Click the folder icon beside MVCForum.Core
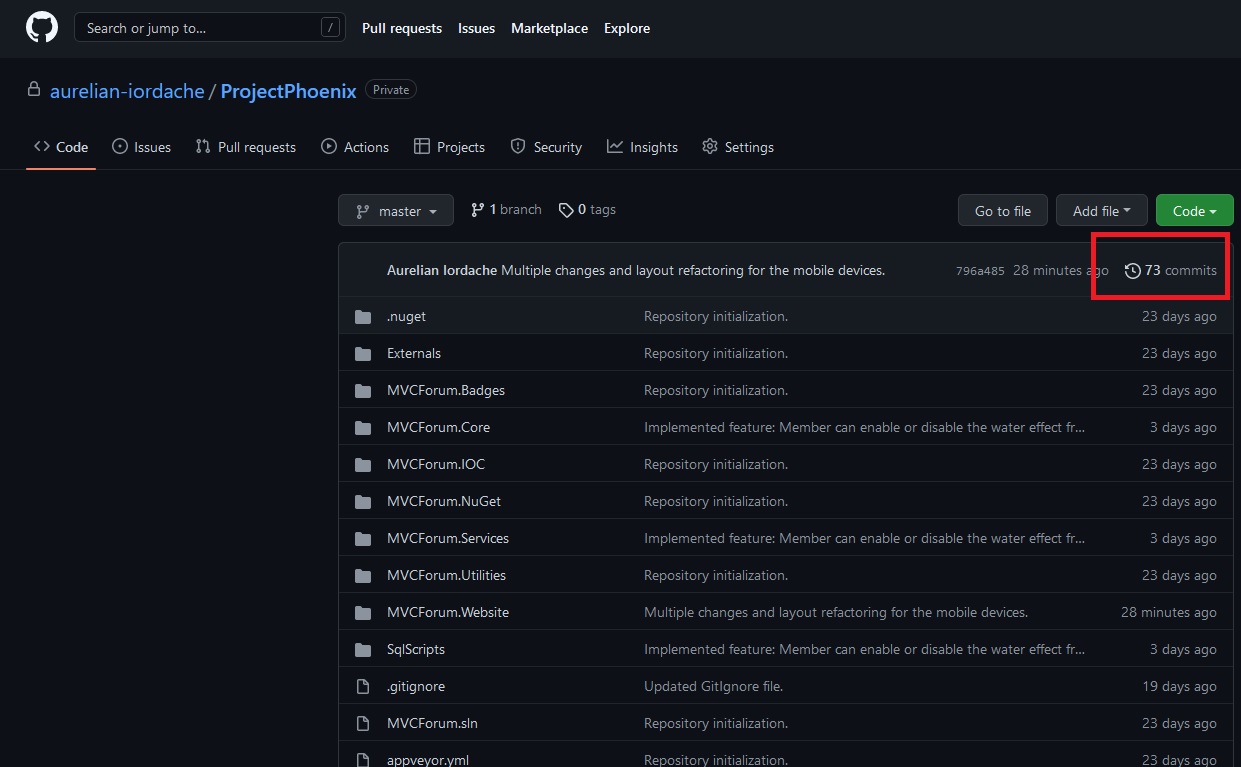This screenshot has height=767, width=1241. point(363,428)
